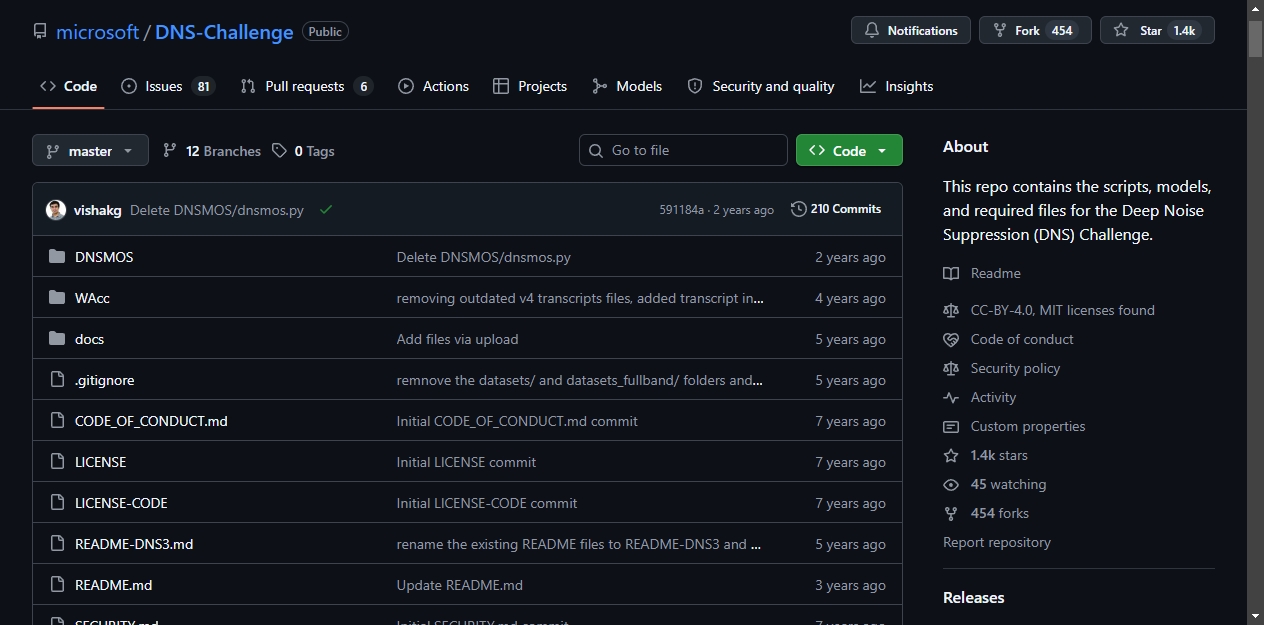This screenshot has height=625, width=1264.
Task: Open the Models tab
Action: pyautogui.click(x=627, y=86)
